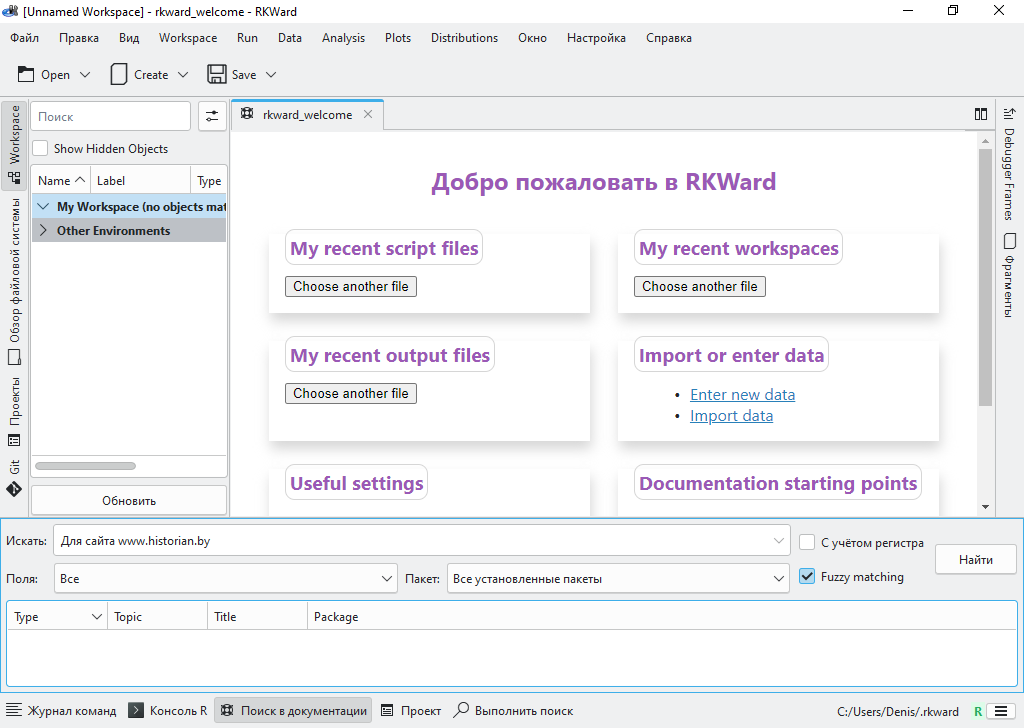The image size is (1024, 728).
Task: Disable the Fuzzy matching checkbox
Action: pyautogui.click(x=808, y=577)
